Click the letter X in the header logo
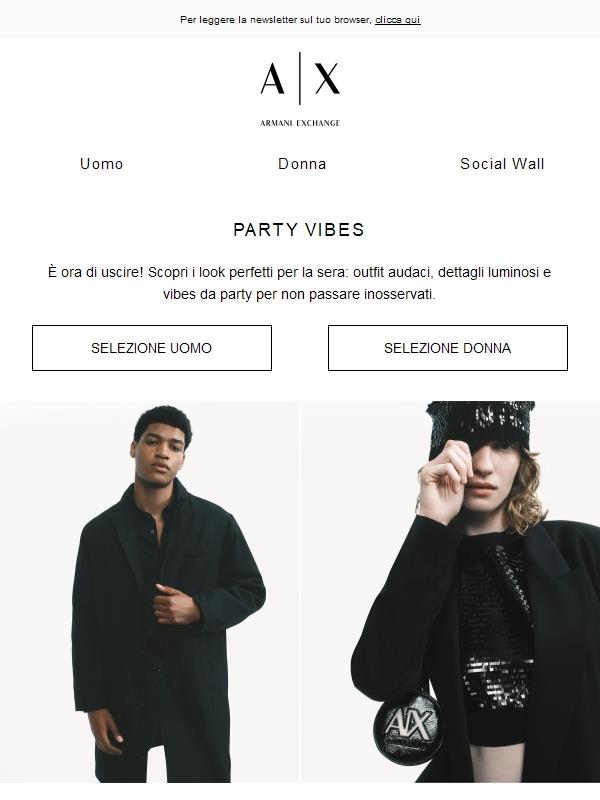600x800 pixels. point(327,79)
